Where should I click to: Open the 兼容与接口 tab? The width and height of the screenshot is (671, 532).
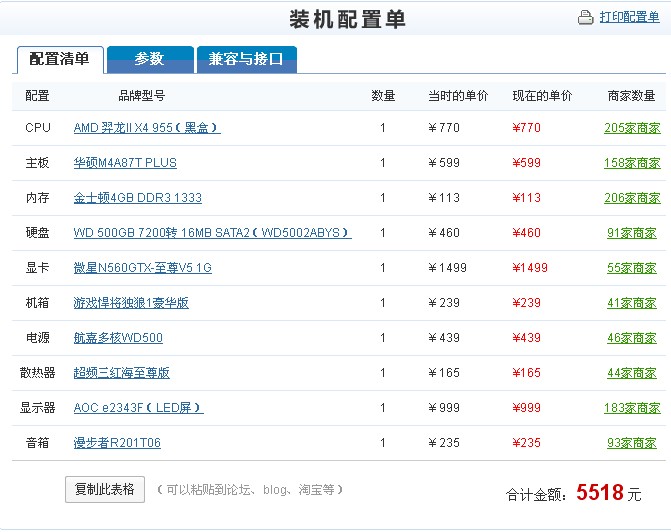tap(246, 59)
